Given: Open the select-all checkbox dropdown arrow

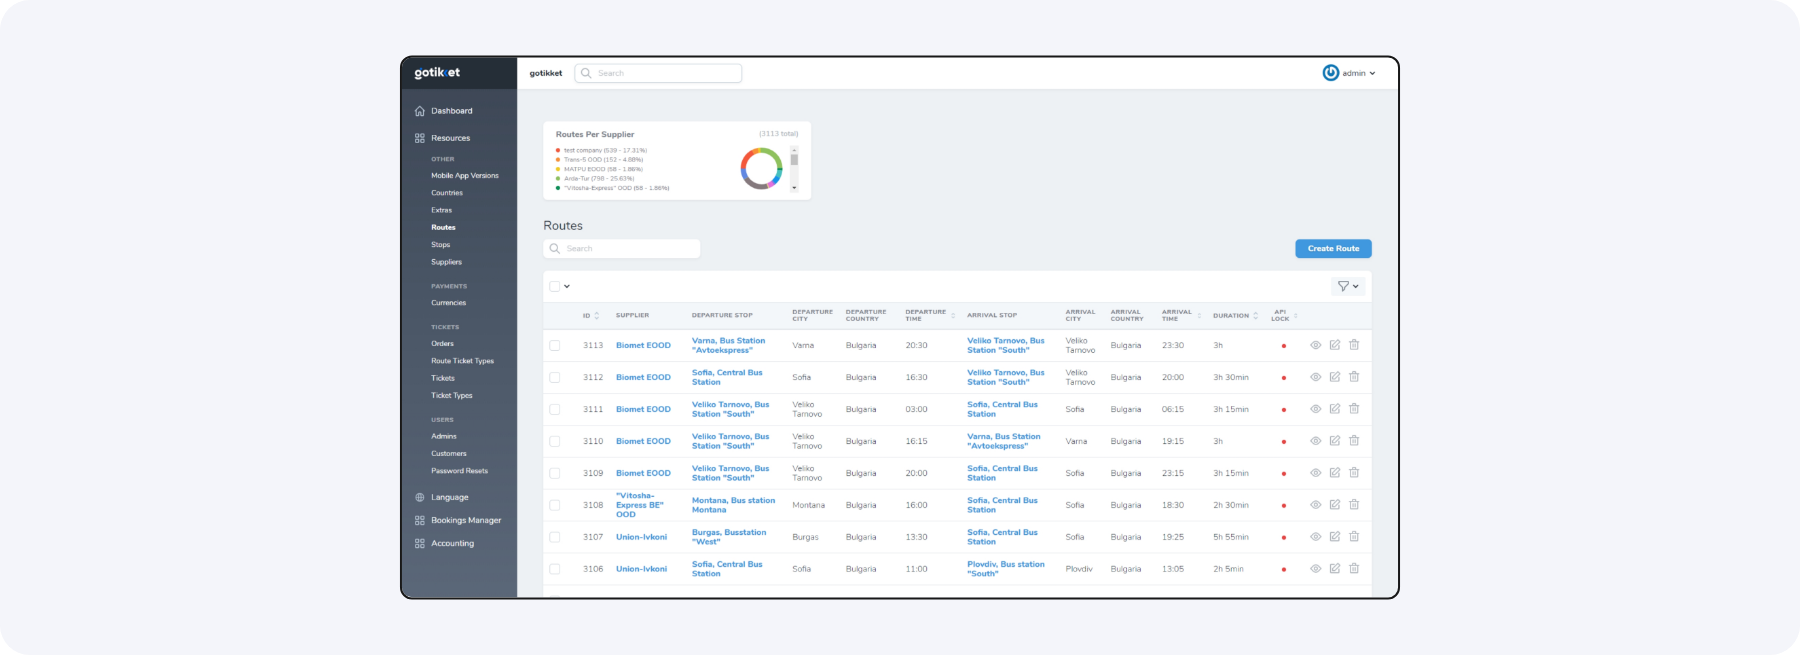Looking at the screenshot, I should pyautogui.click(x=567, y=286).
